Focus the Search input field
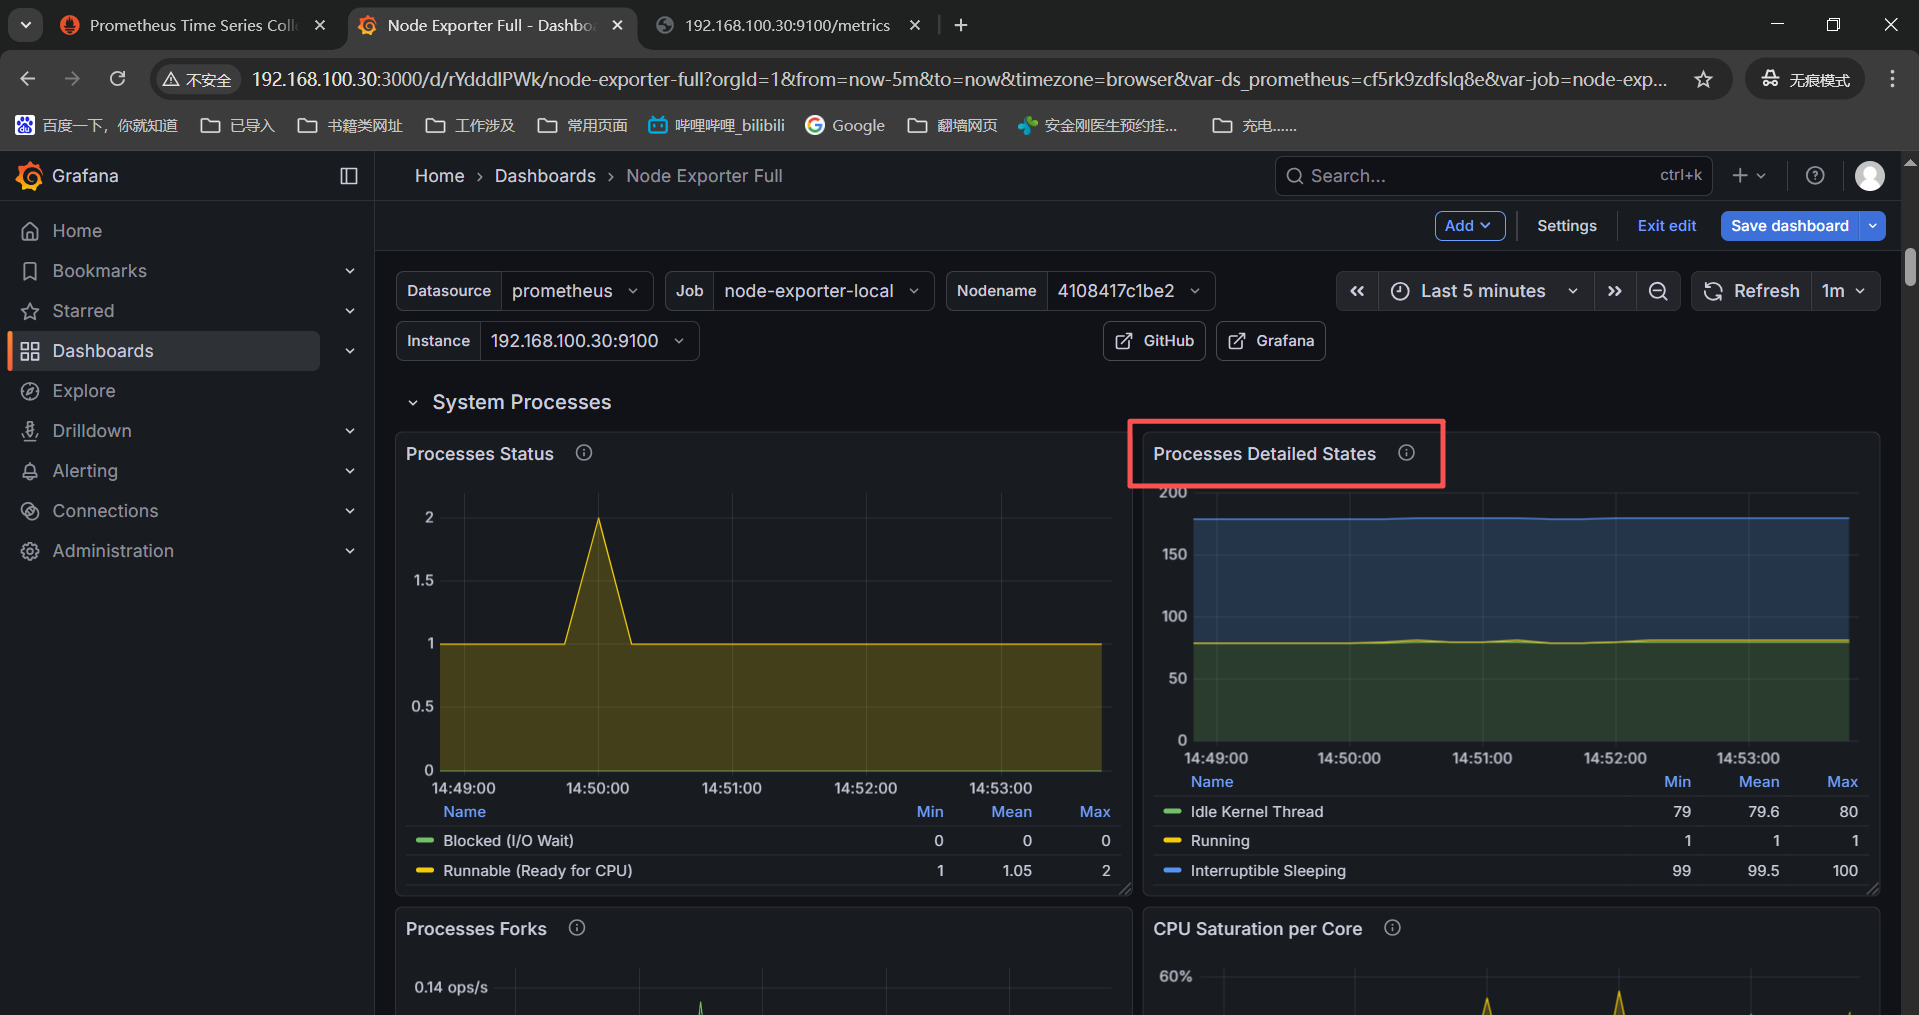Image resolution: width=1919 pixels, height=1015 pixels. 1494,176
